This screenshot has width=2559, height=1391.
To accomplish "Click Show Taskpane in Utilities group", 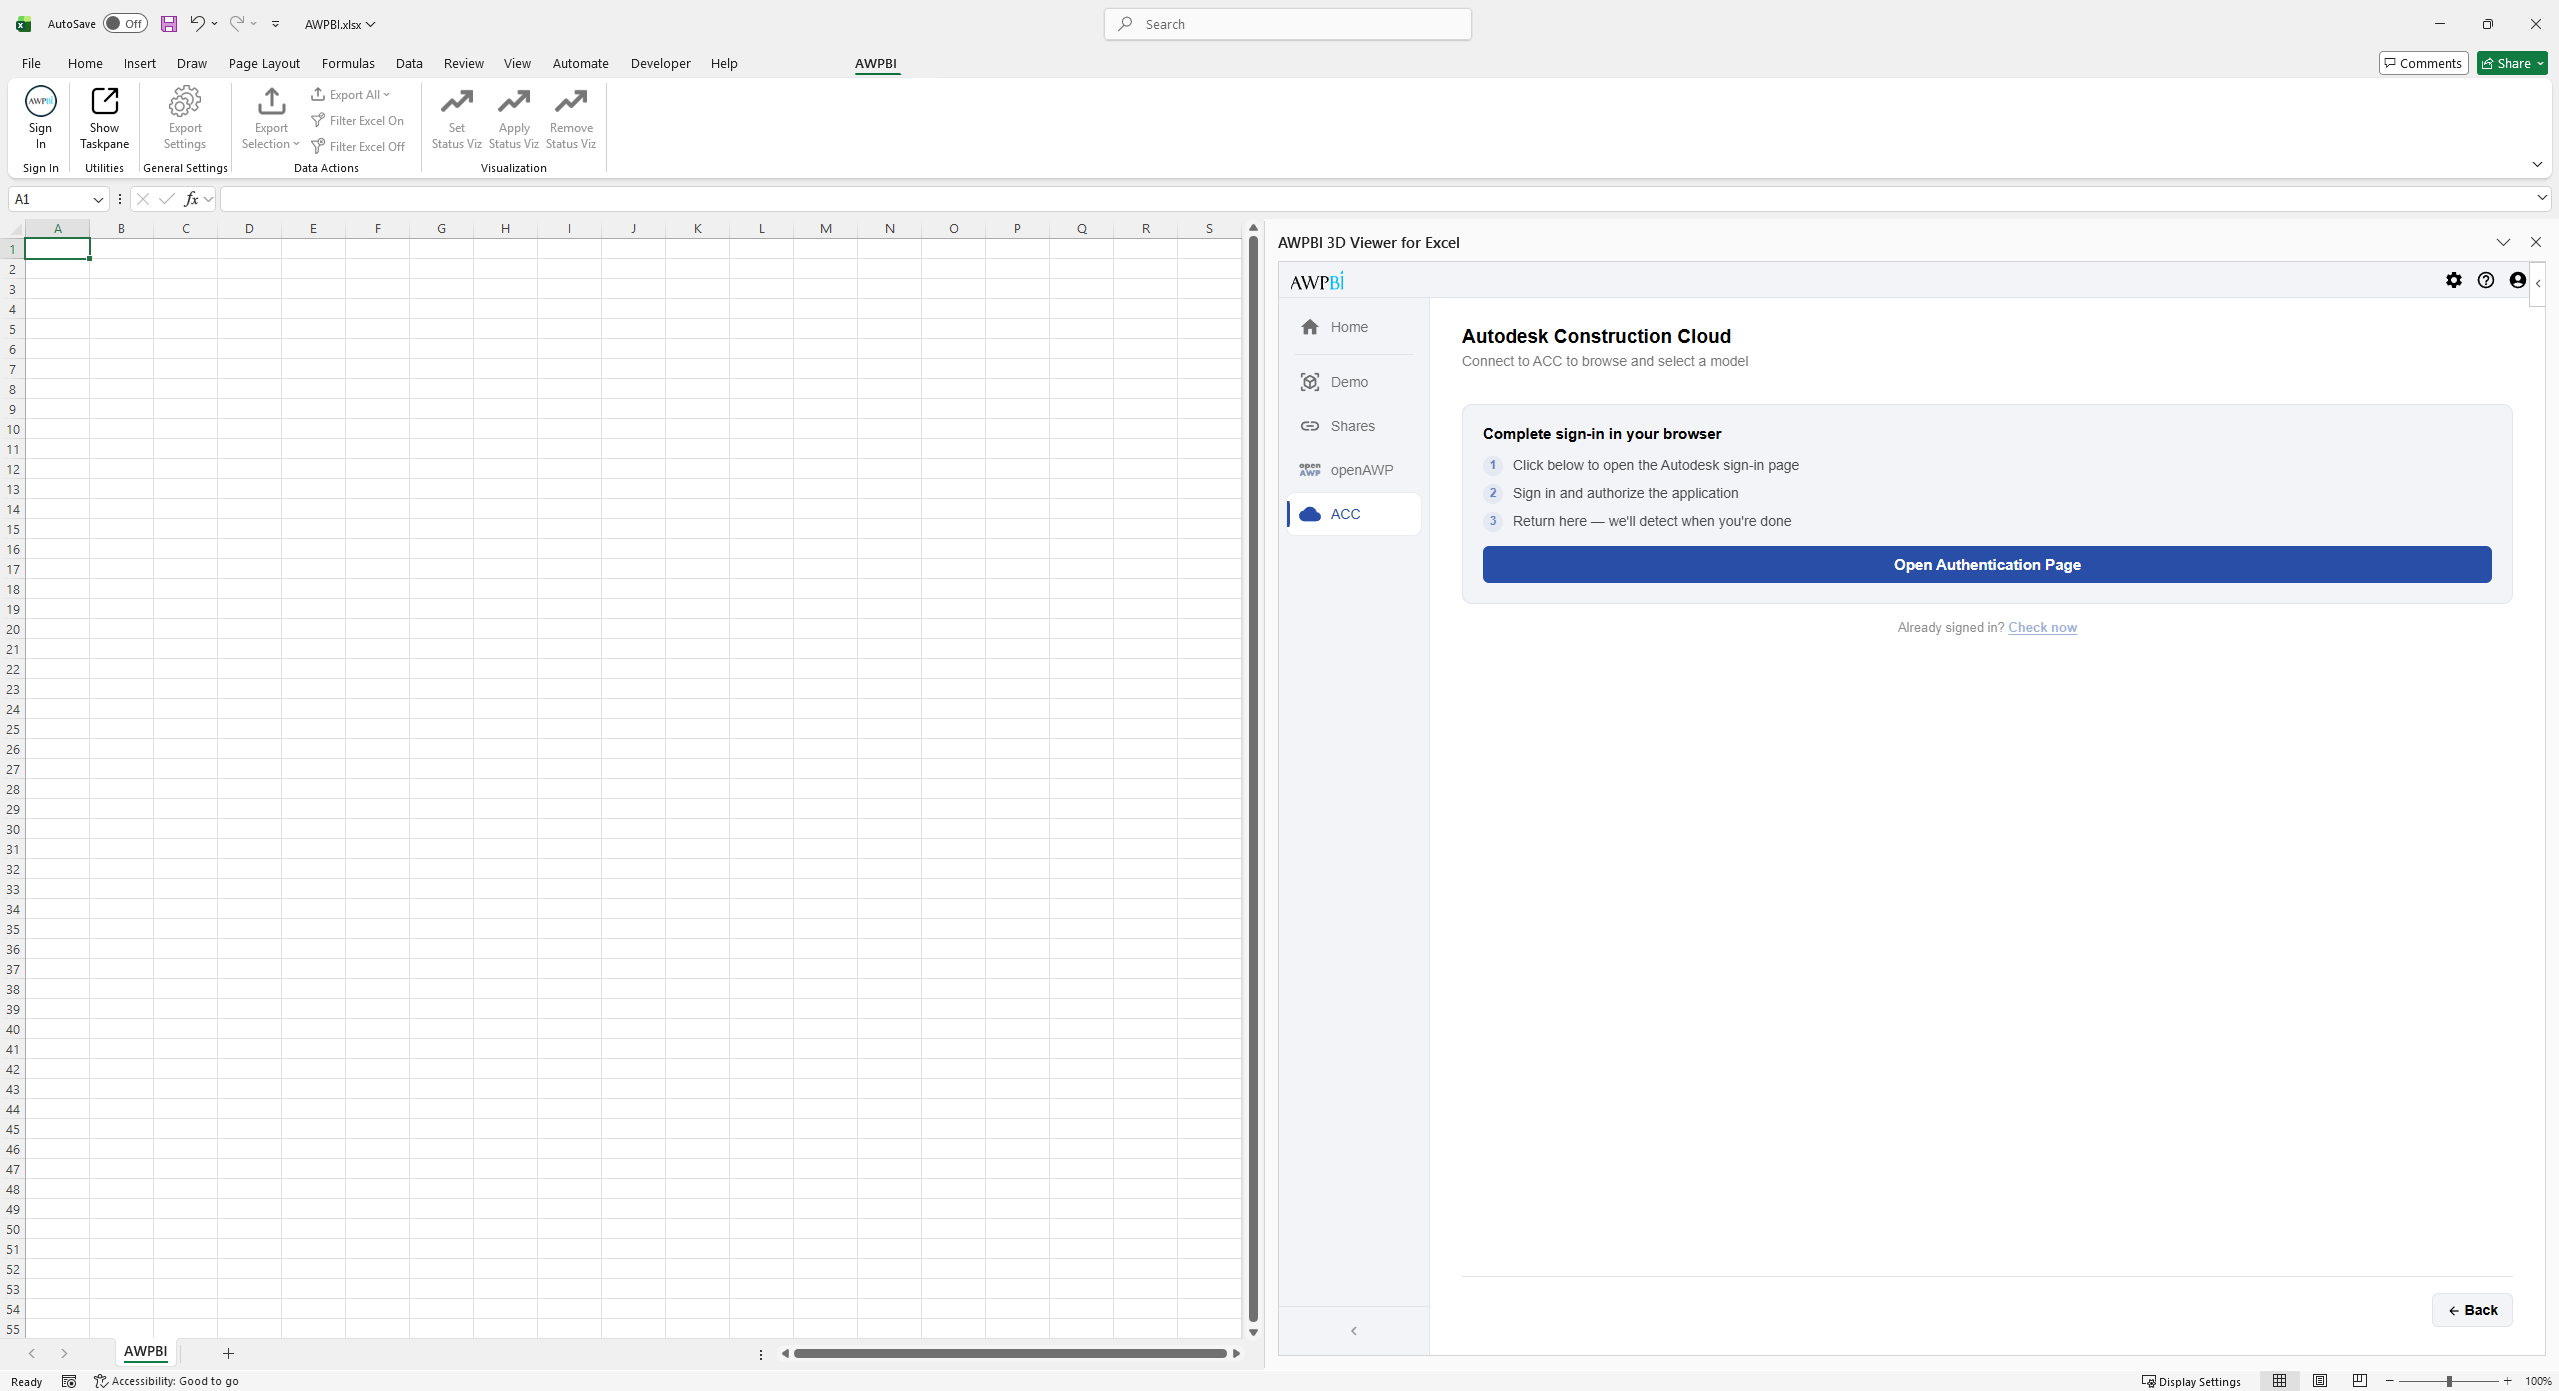I will [104, 118].
